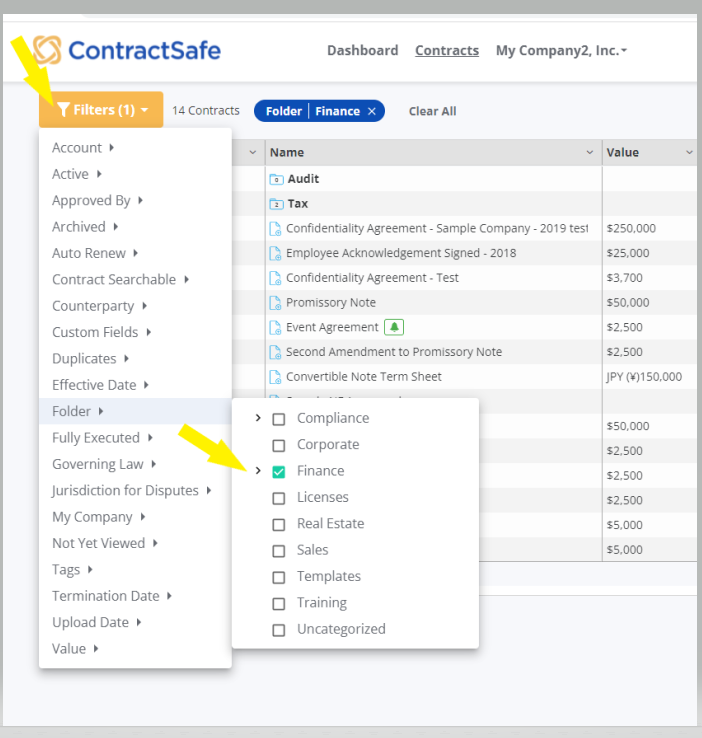
Task: Open the Contracts page link
Action: pos(447,50)
